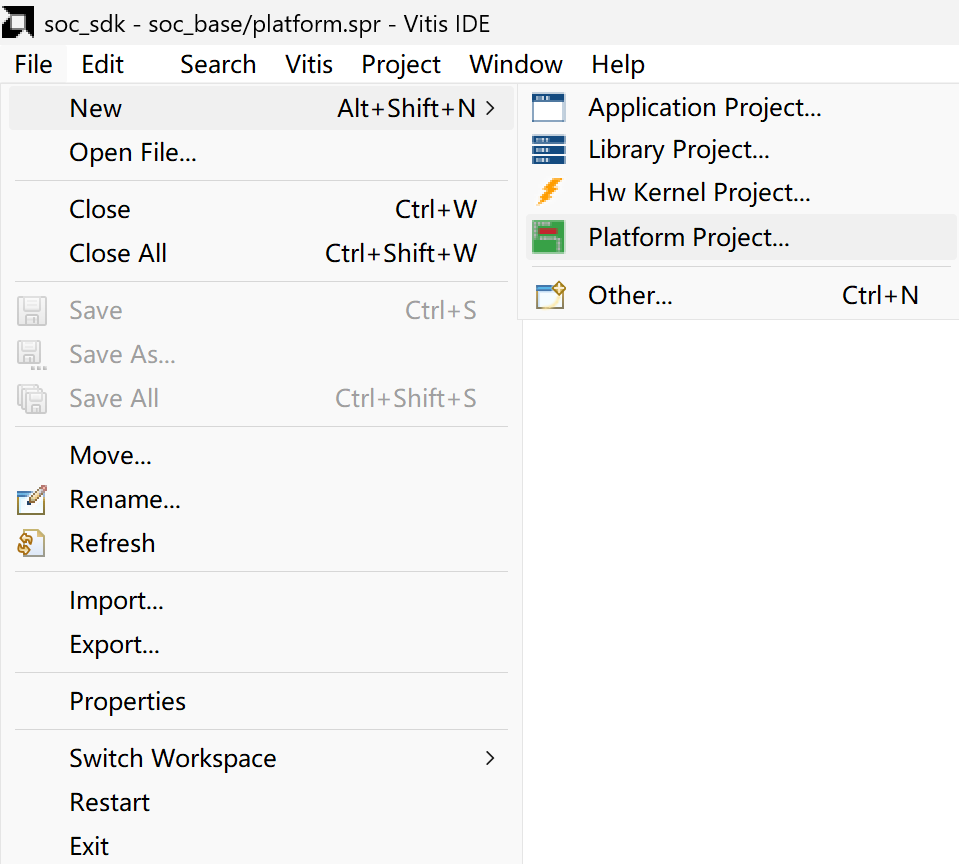Screen dimensions: 959x864
Task: Select Restart in the File menu
Action: click(109, 803)
